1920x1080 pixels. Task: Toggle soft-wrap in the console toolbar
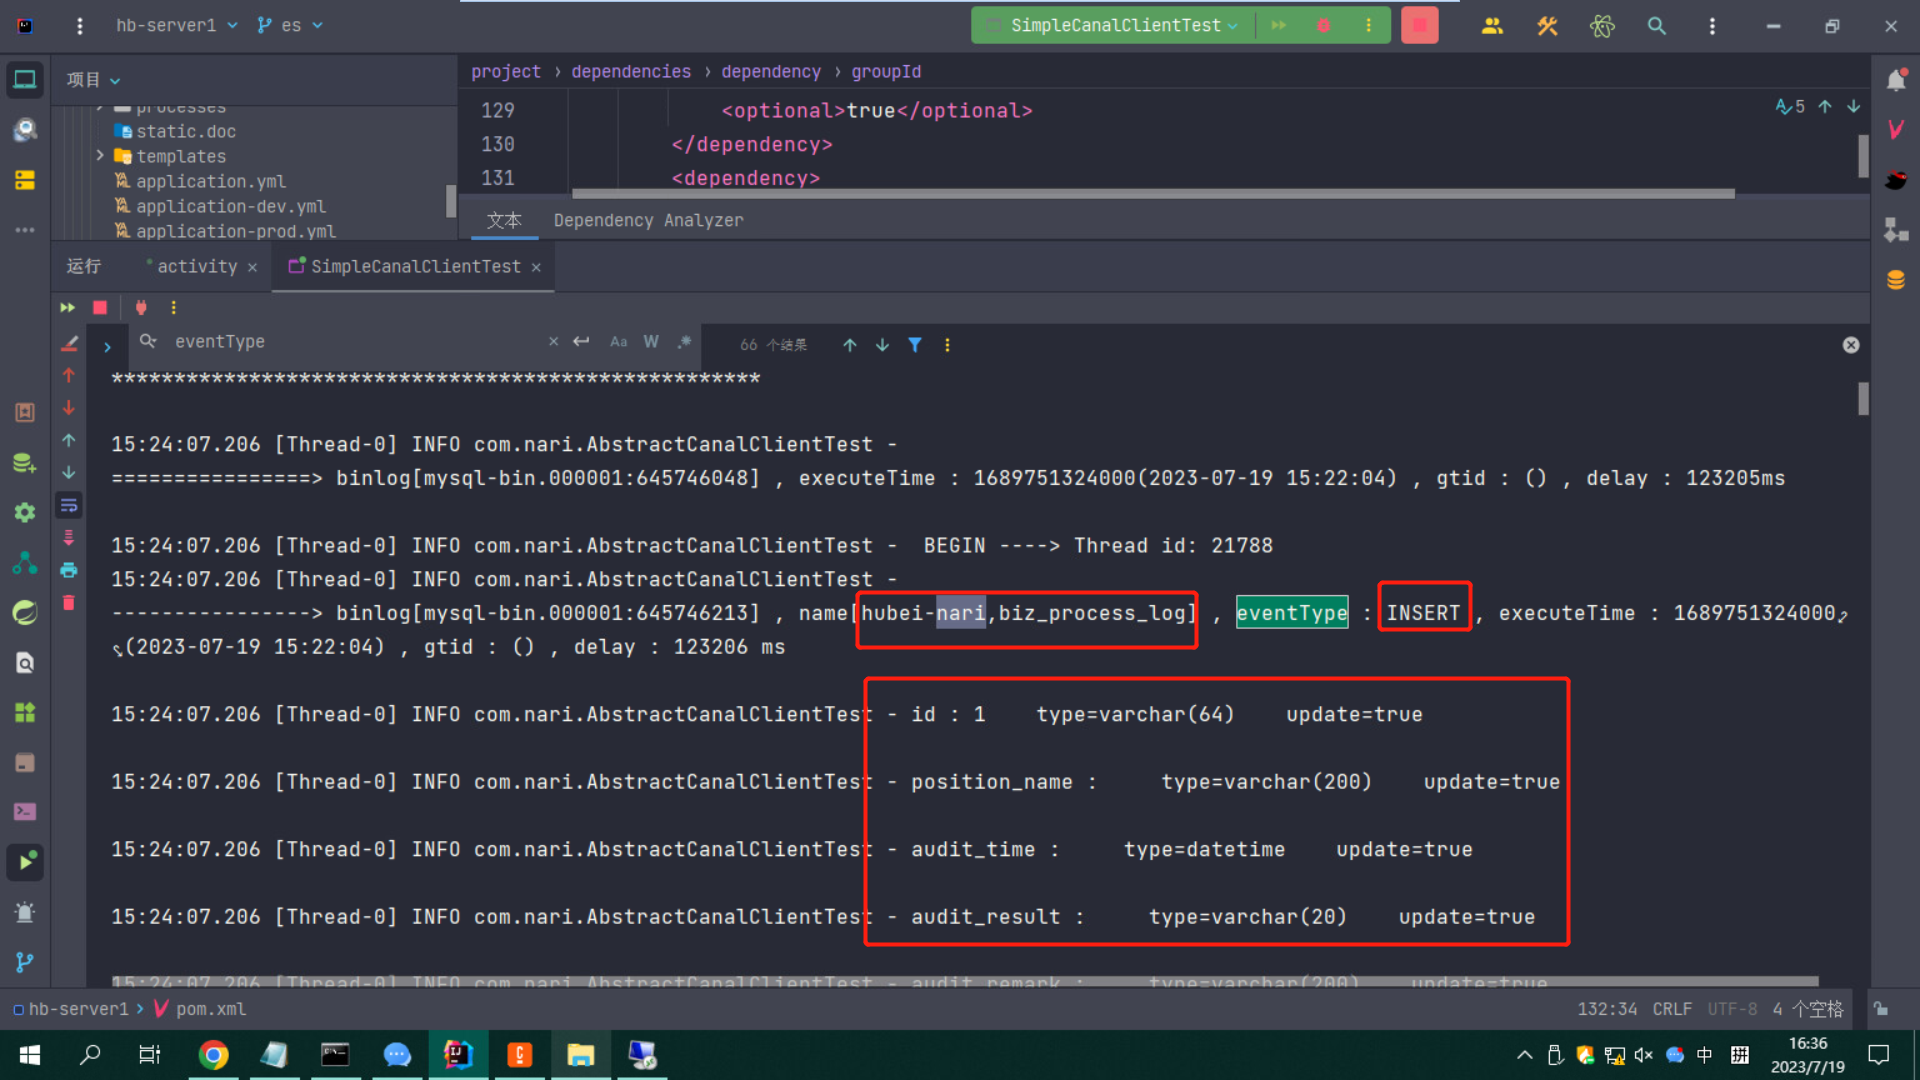(x=69, y=505)
